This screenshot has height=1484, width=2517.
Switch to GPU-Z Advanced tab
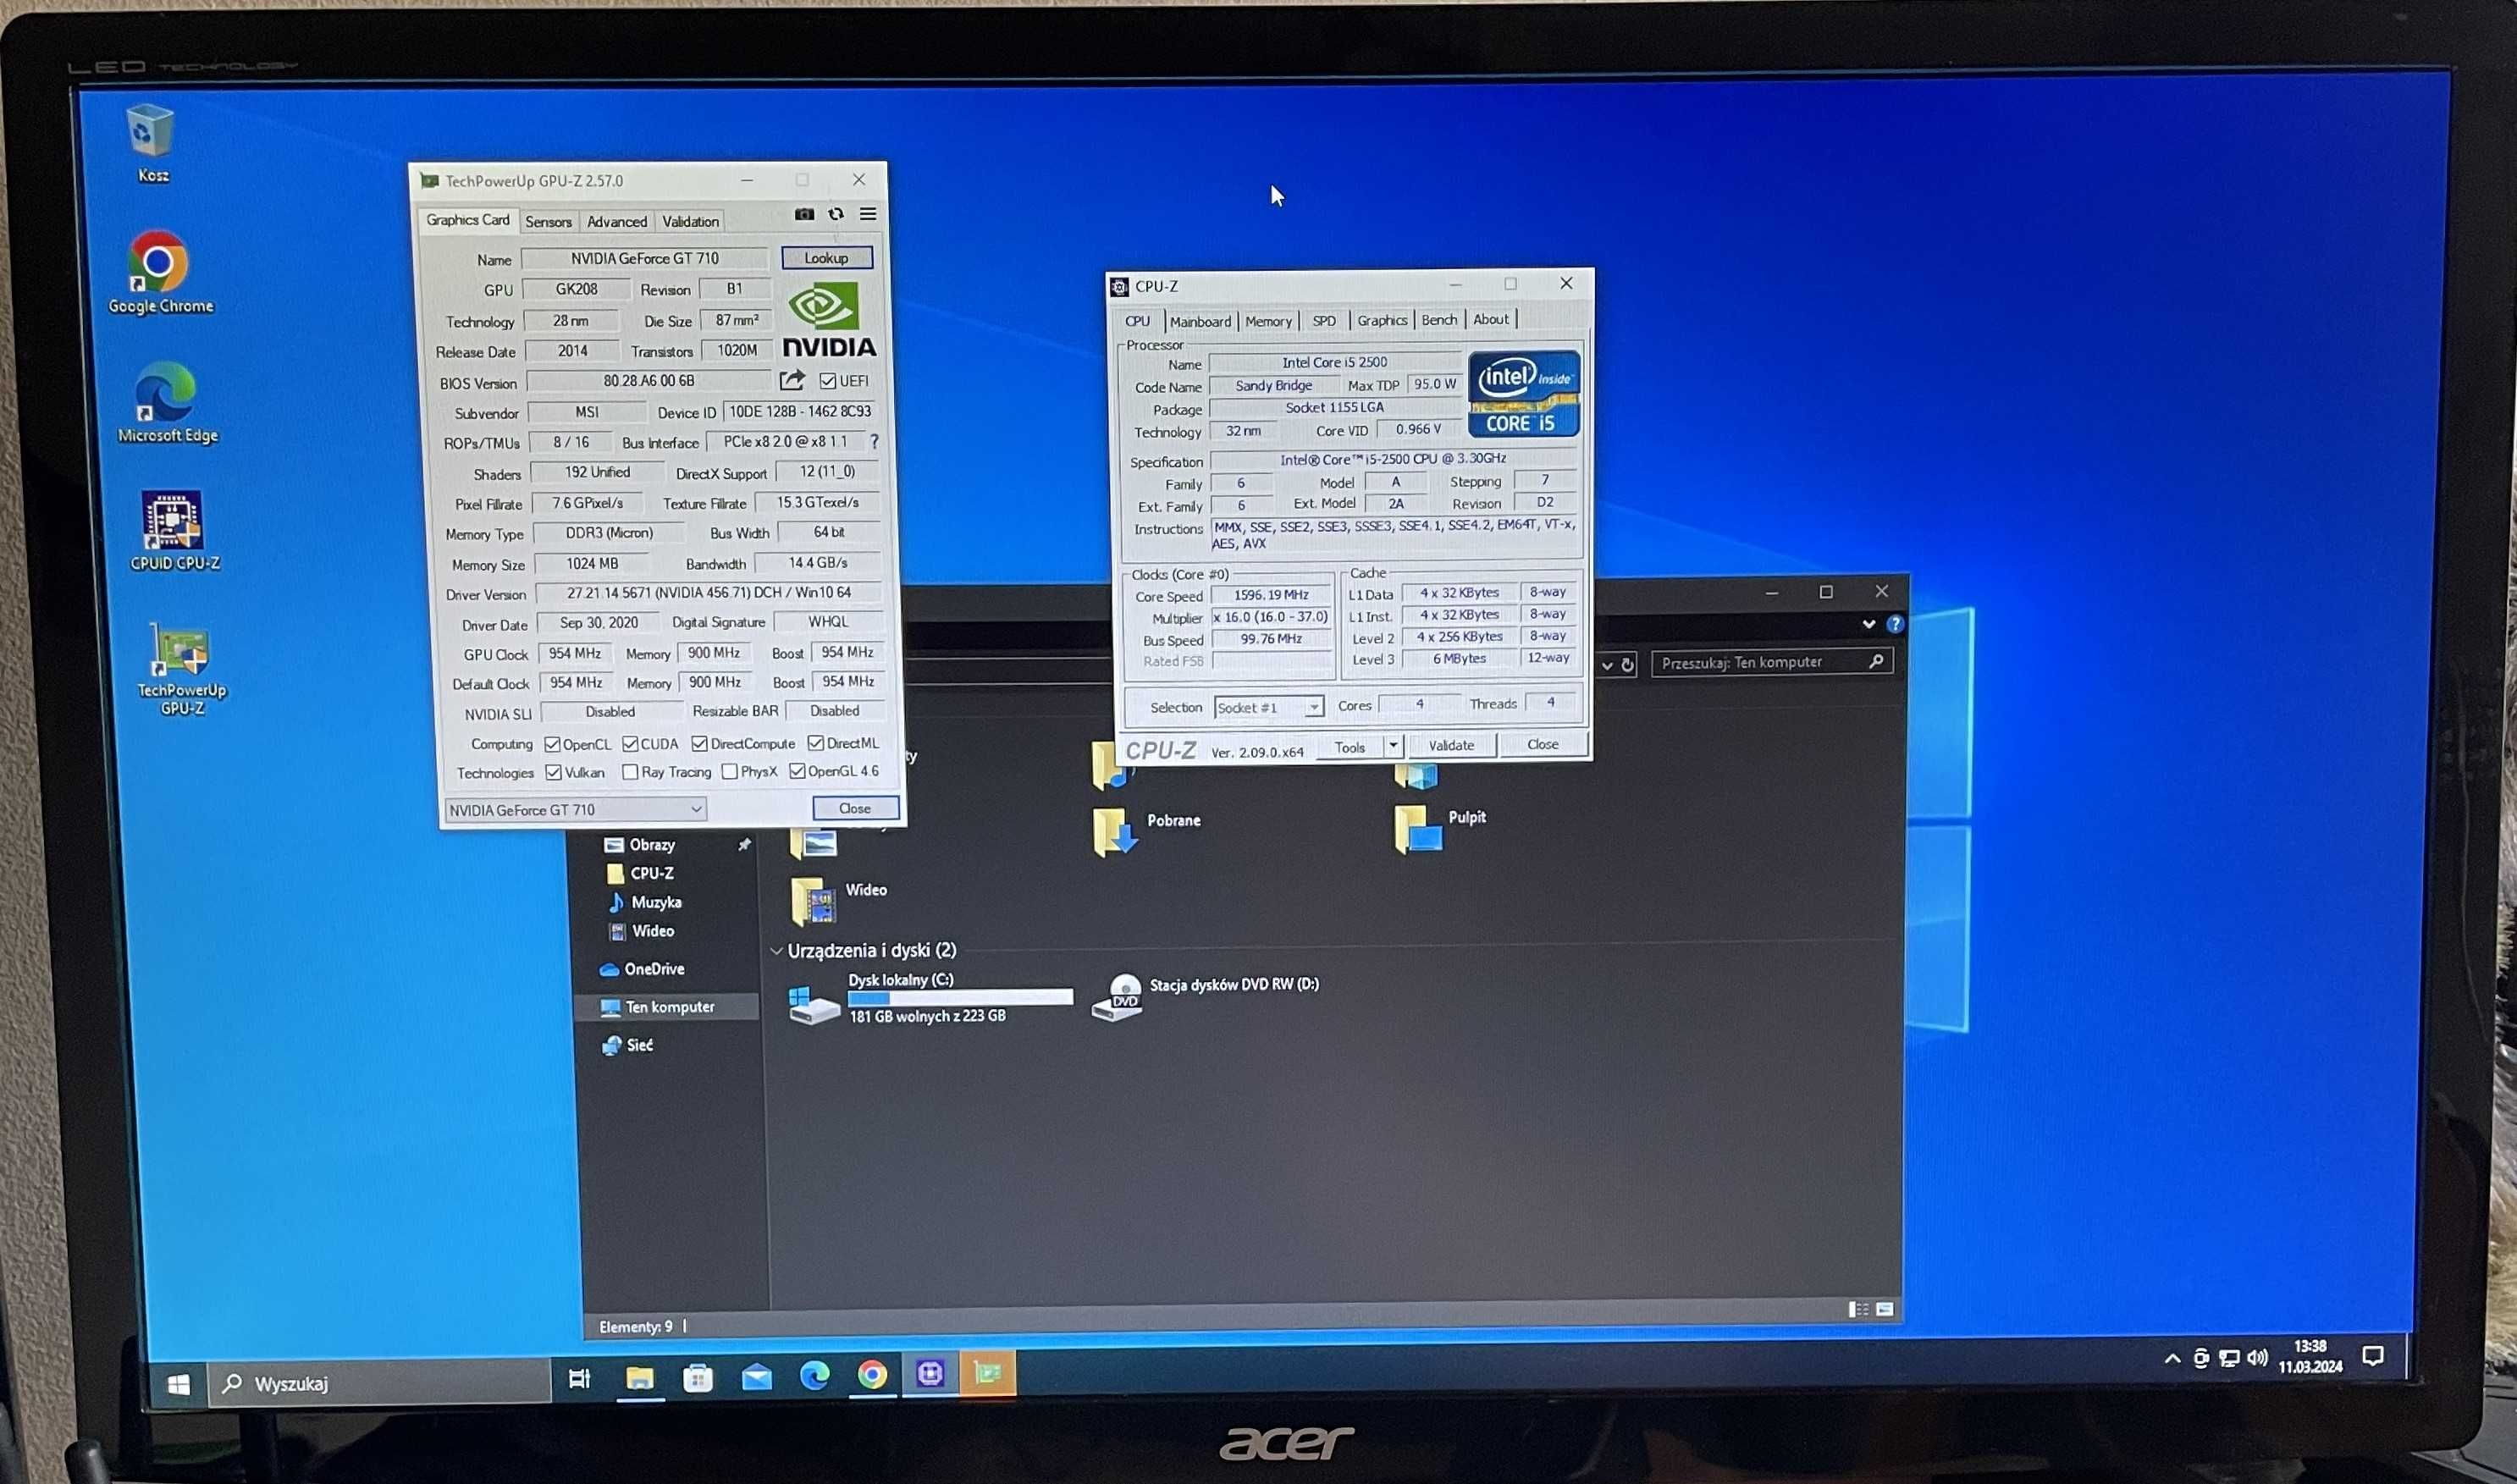pos(616,222)
